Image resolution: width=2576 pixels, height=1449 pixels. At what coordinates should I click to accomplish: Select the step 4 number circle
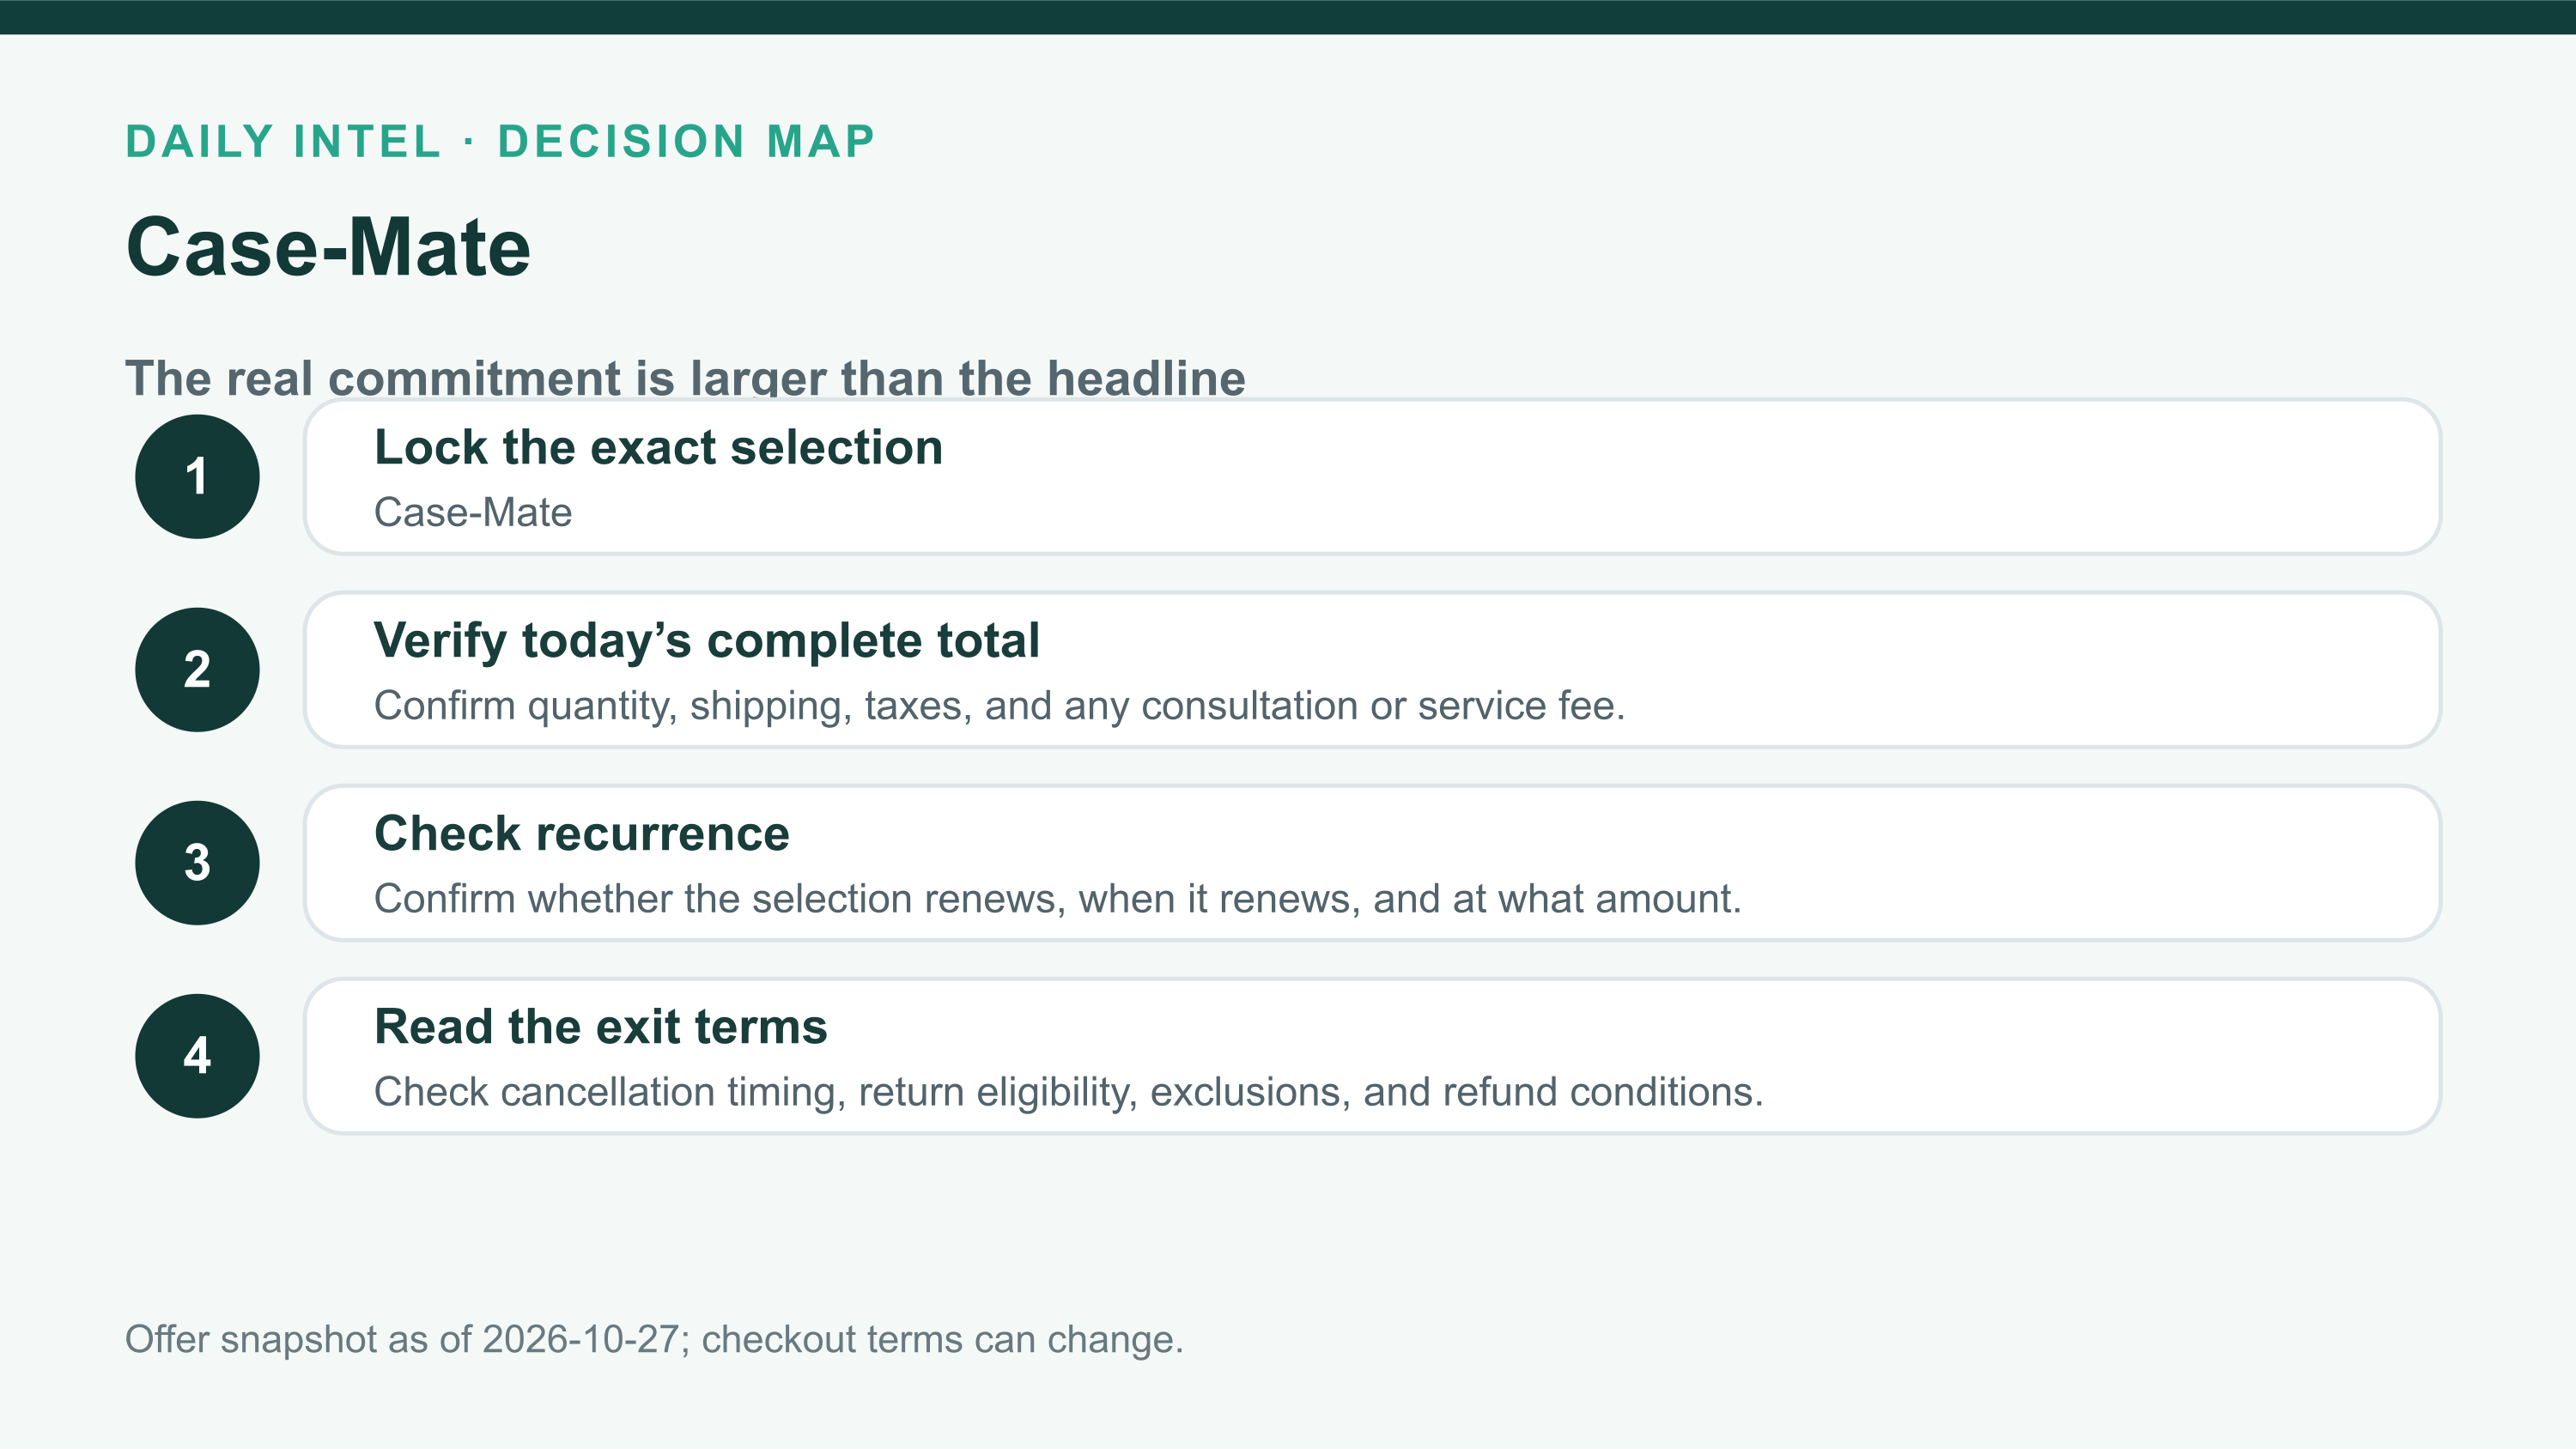(x=197, y=1056)
